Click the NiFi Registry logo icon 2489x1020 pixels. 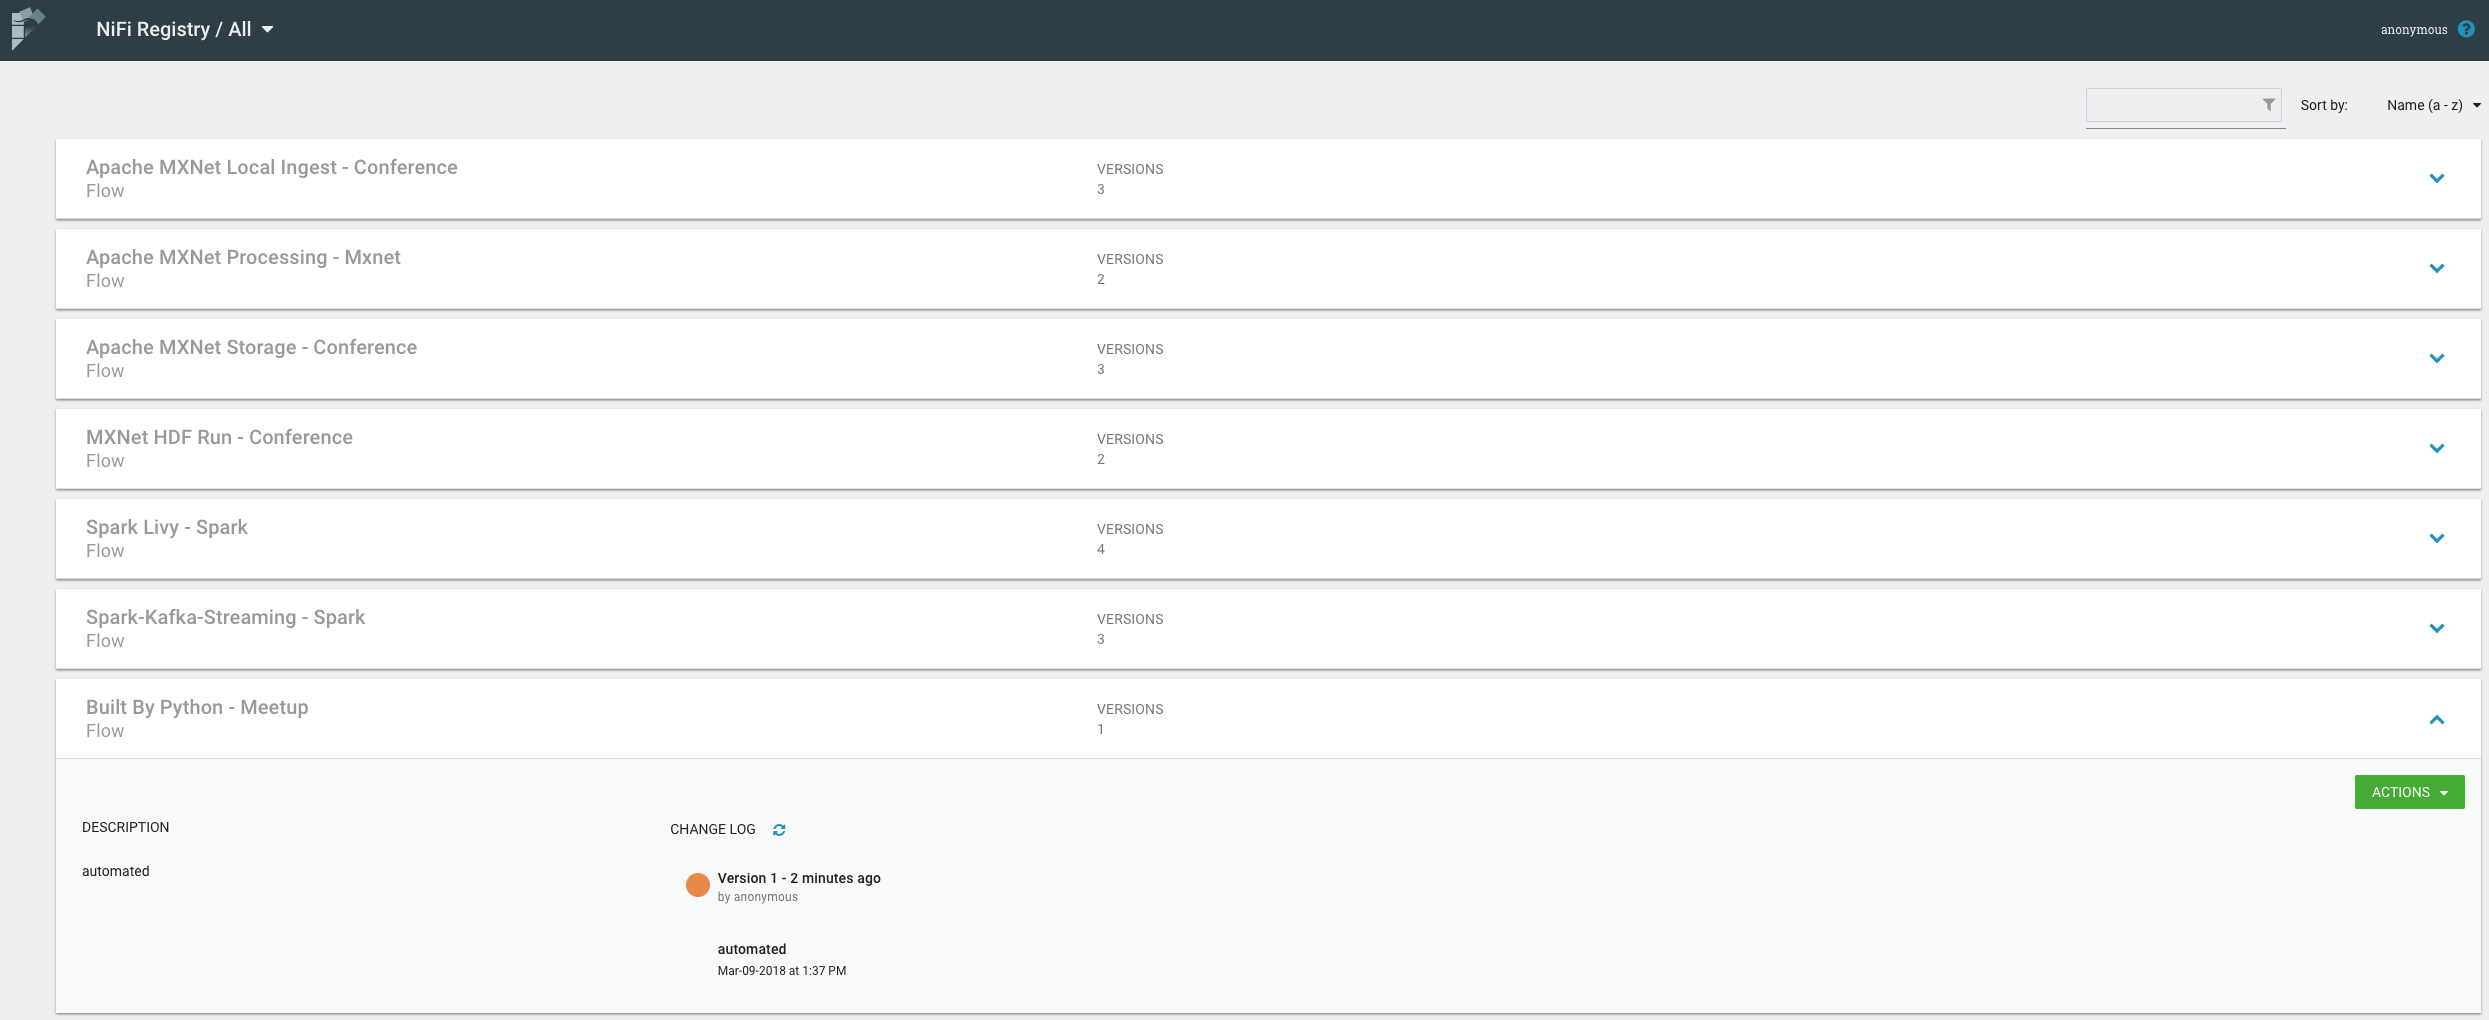point(28,28)
